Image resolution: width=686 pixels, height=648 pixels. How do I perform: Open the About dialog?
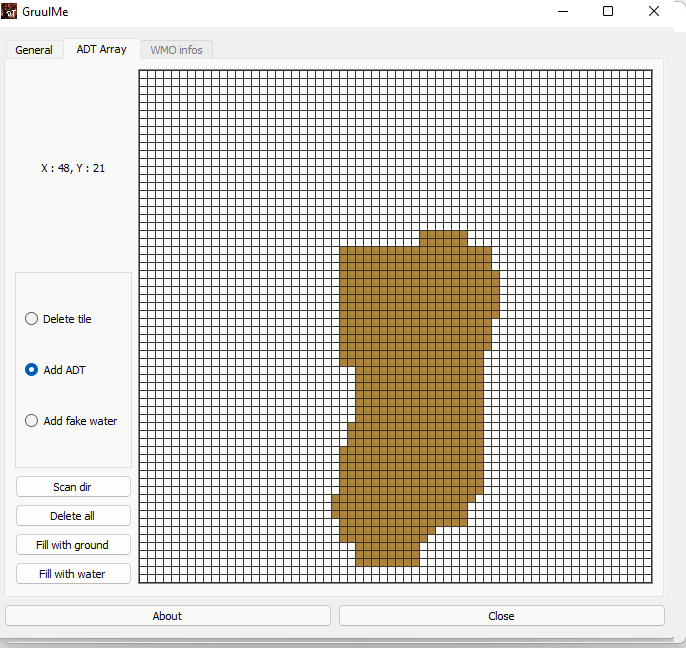tap(167, 616)
